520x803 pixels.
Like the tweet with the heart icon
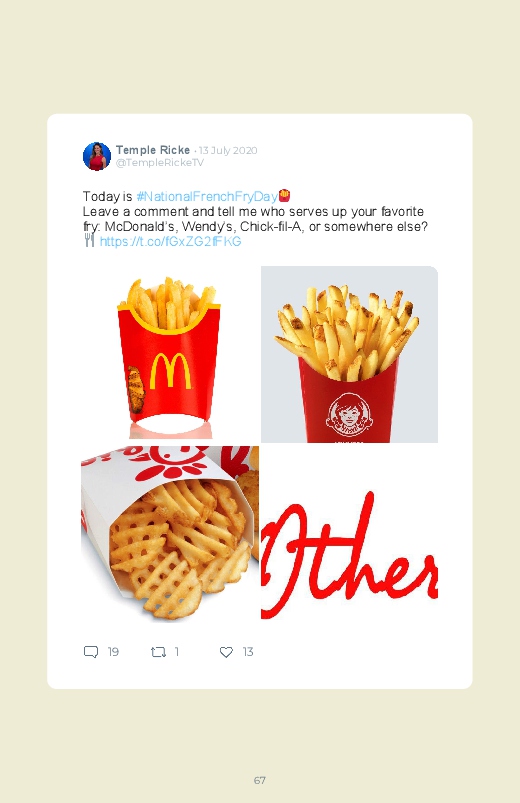click(x=226, y=652)
